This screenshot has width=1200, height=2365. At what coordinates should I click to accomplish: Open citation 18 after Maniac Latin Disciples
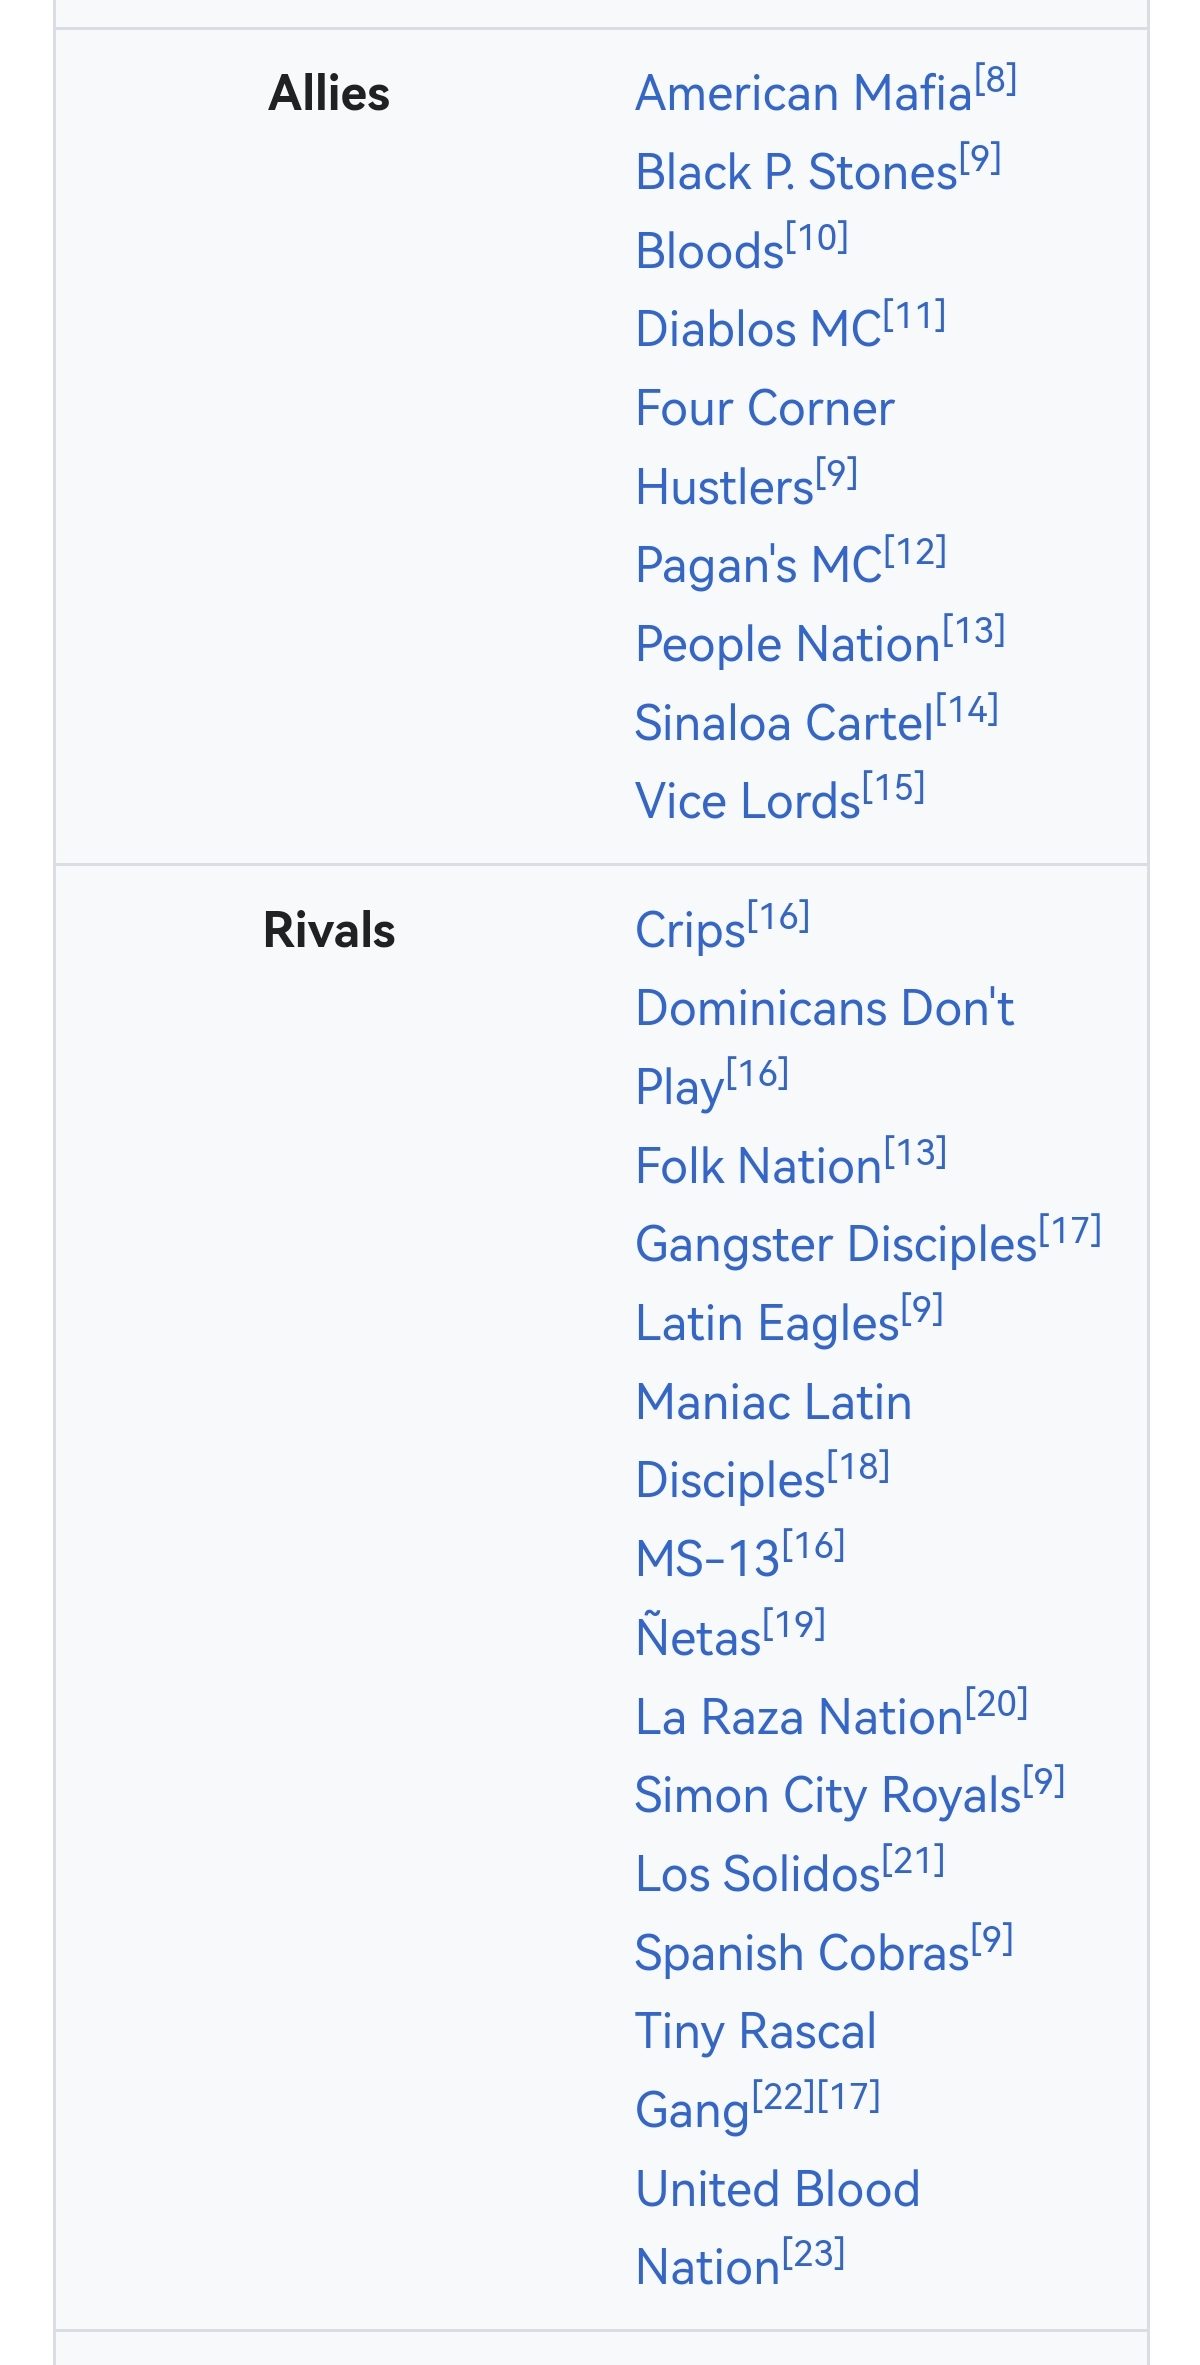859,1467
